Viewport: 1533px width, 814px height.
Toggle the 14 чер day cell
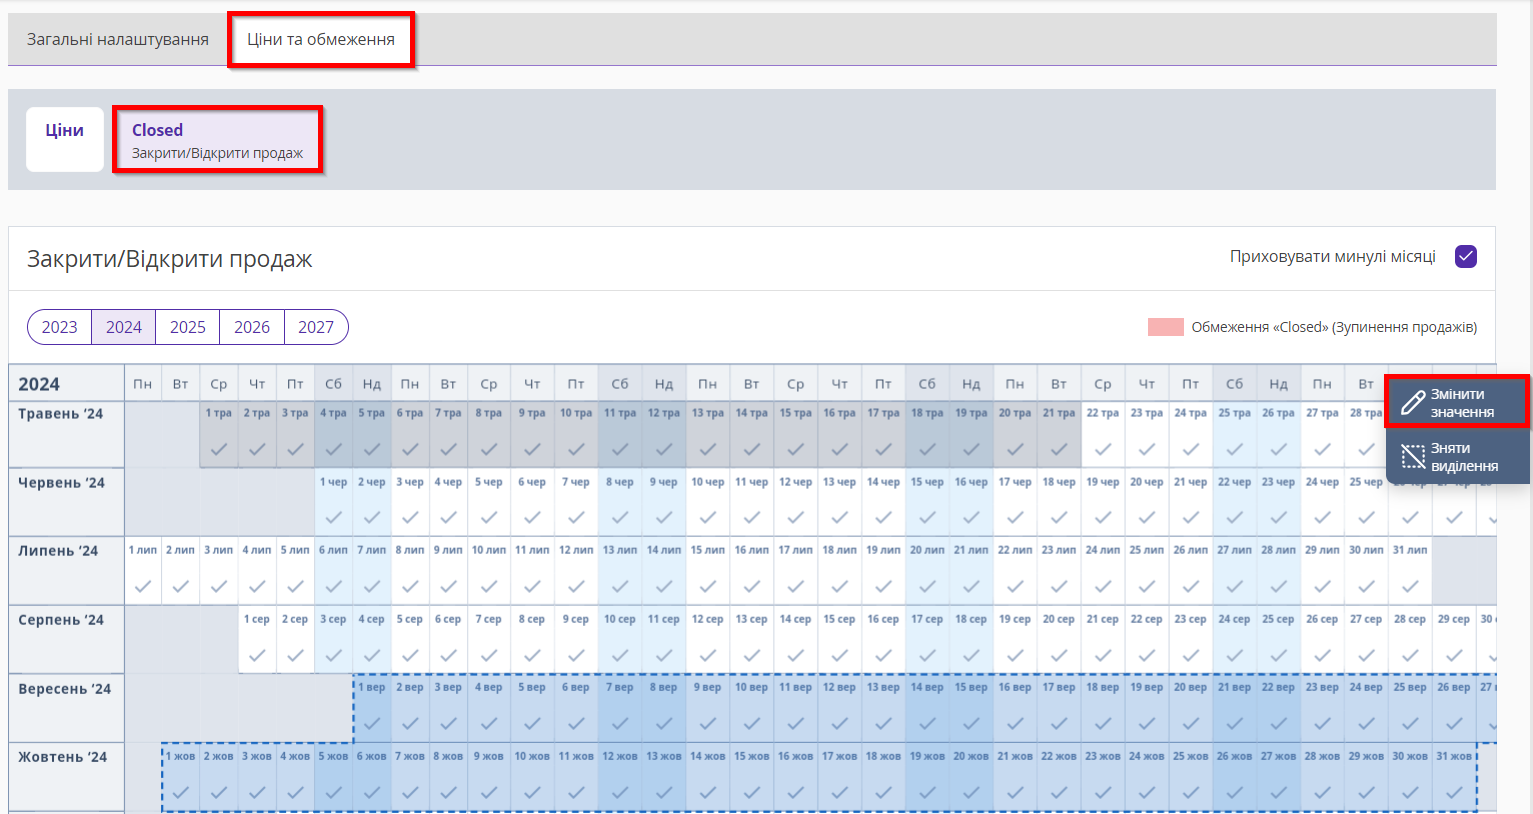[883, 503]
